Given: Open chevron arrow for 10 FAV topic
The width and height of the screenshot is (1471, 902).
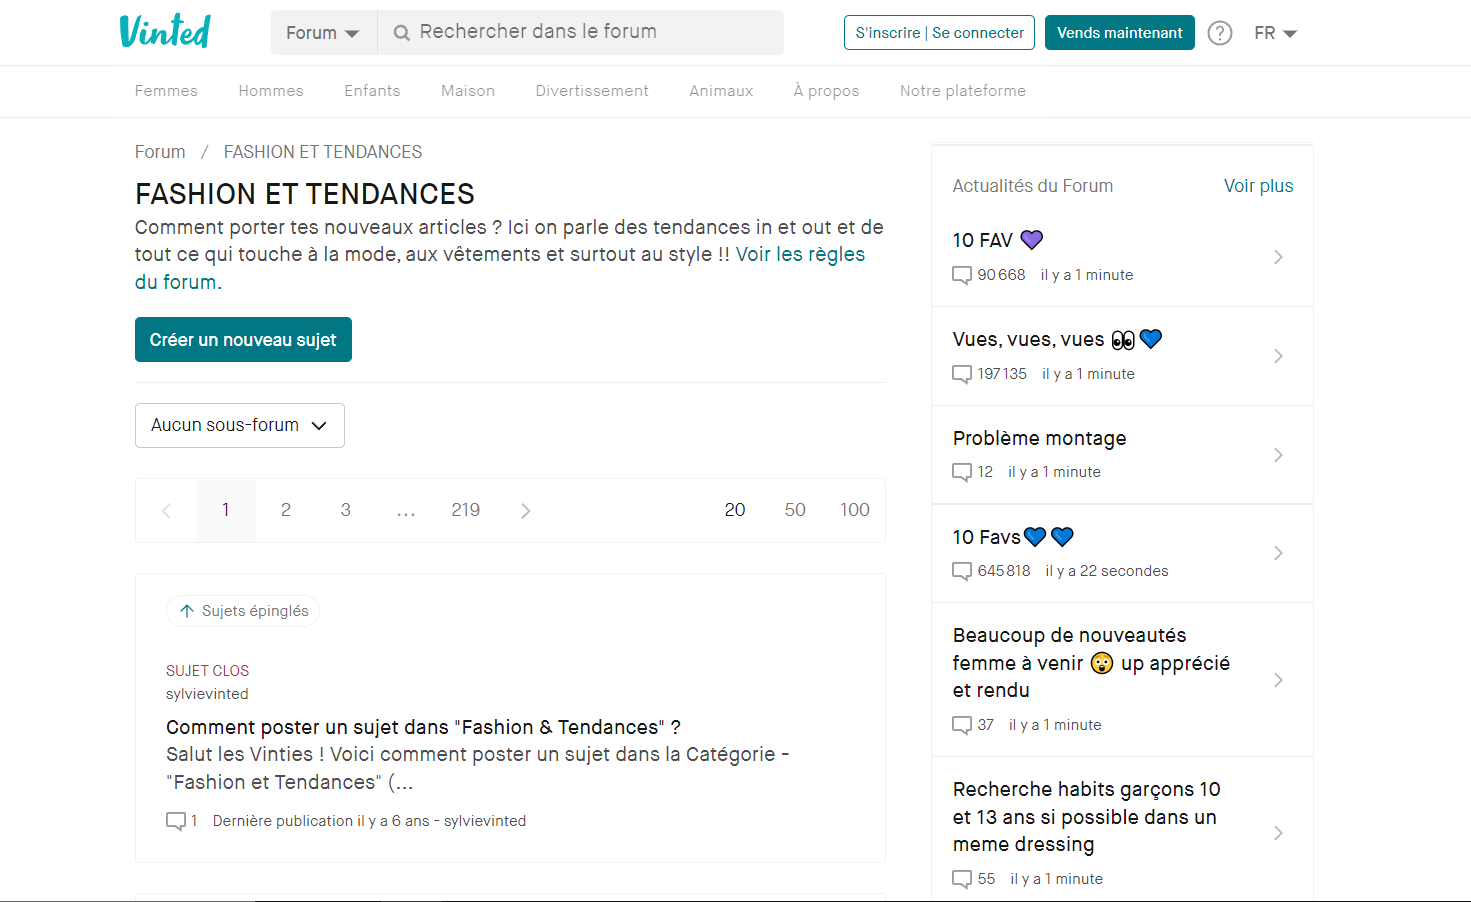Looking at the screenshot, I should (1278, 257).
